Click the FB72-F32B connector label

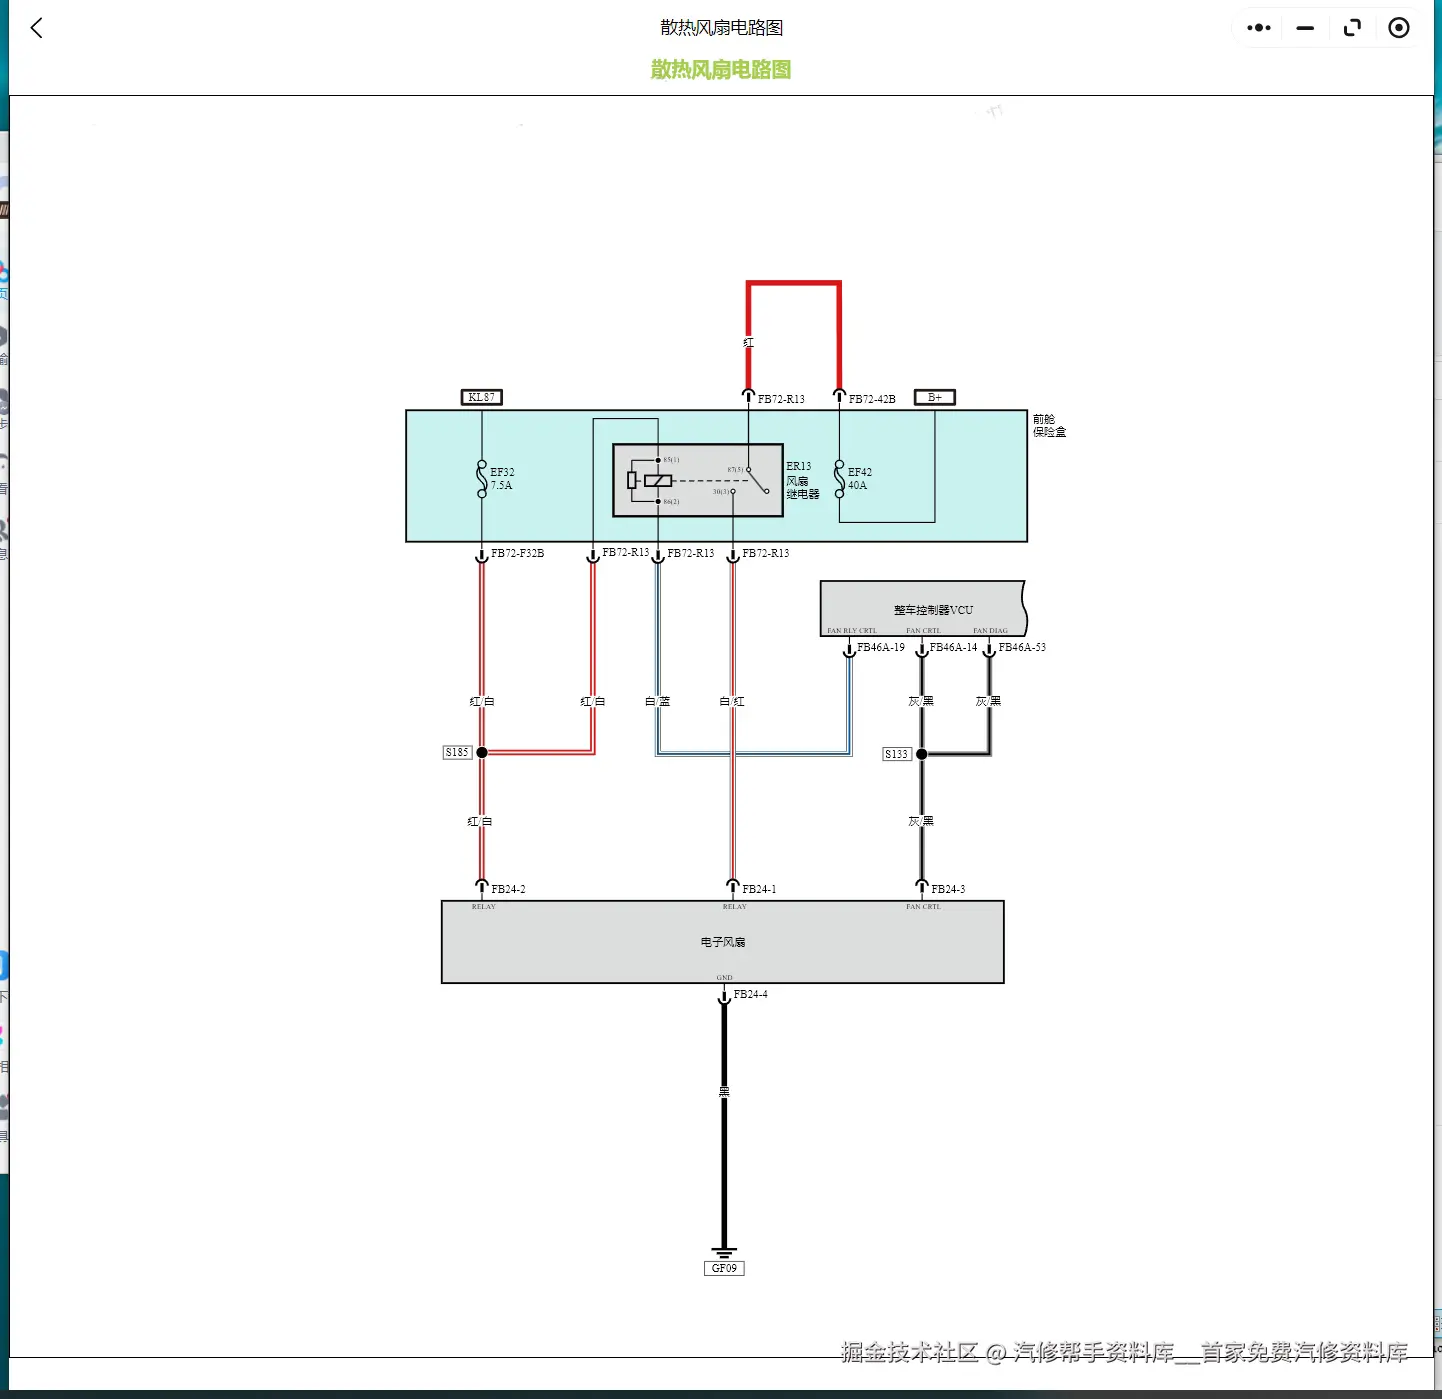pyautogui.click(x=518, y=553)
